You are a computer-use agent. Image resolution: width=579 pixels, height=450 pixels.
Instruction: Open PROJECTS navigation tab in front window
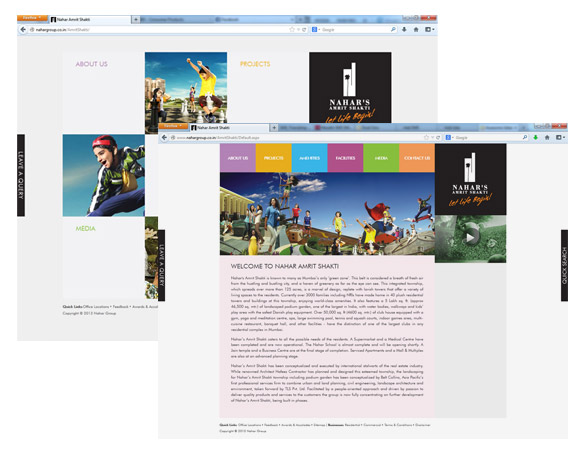(x=274, y=158)
